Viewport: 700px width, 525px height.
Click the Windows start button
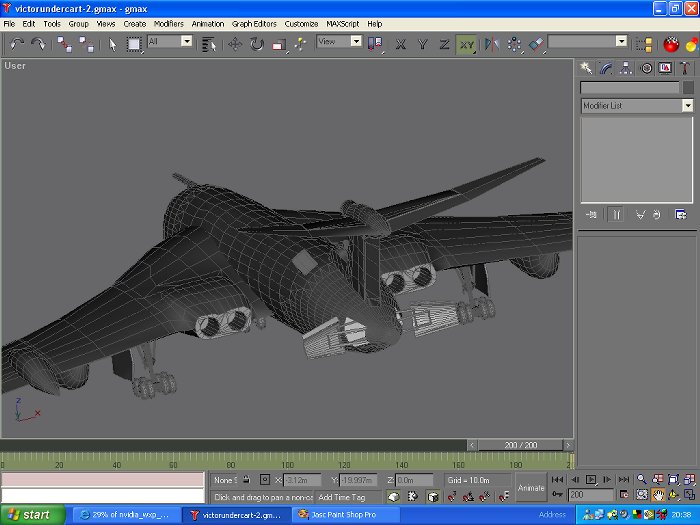32,515
